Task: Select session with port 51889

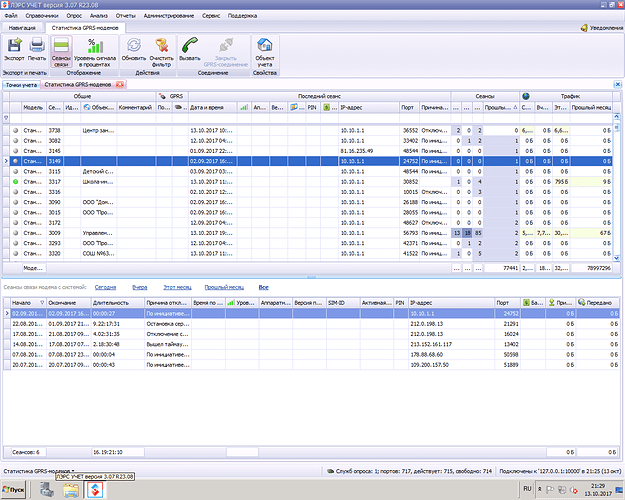Action: (311, 365)
